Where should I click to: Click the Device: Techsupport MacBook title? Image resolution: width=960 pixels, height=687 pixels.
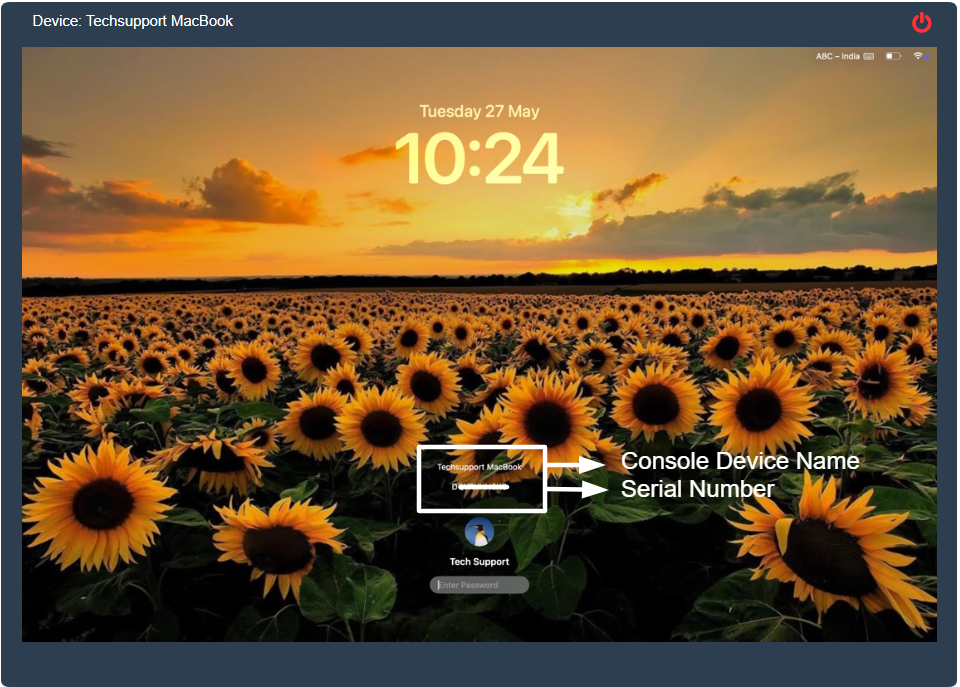coord(133,21)
